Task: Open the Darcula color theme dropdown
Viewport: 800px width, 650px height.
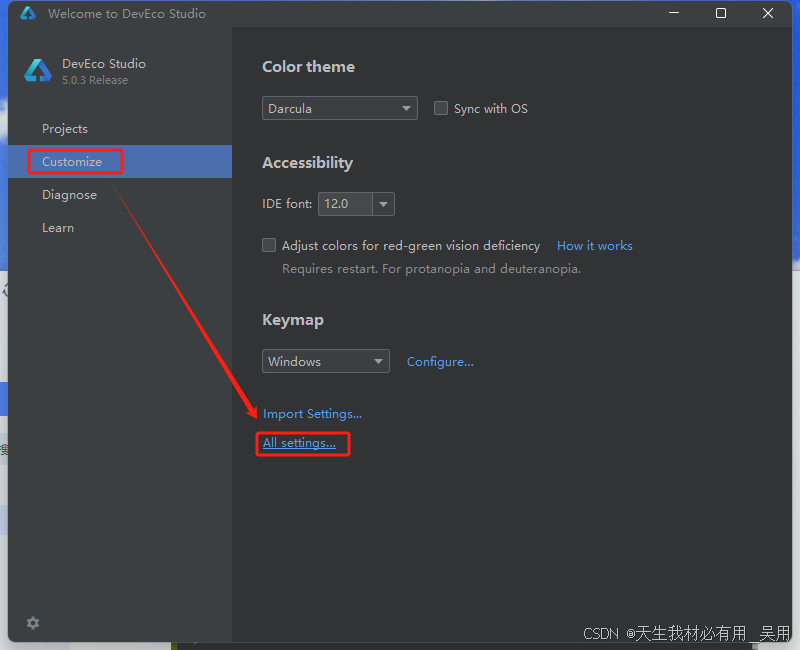Action: click(x=340, y=108)
